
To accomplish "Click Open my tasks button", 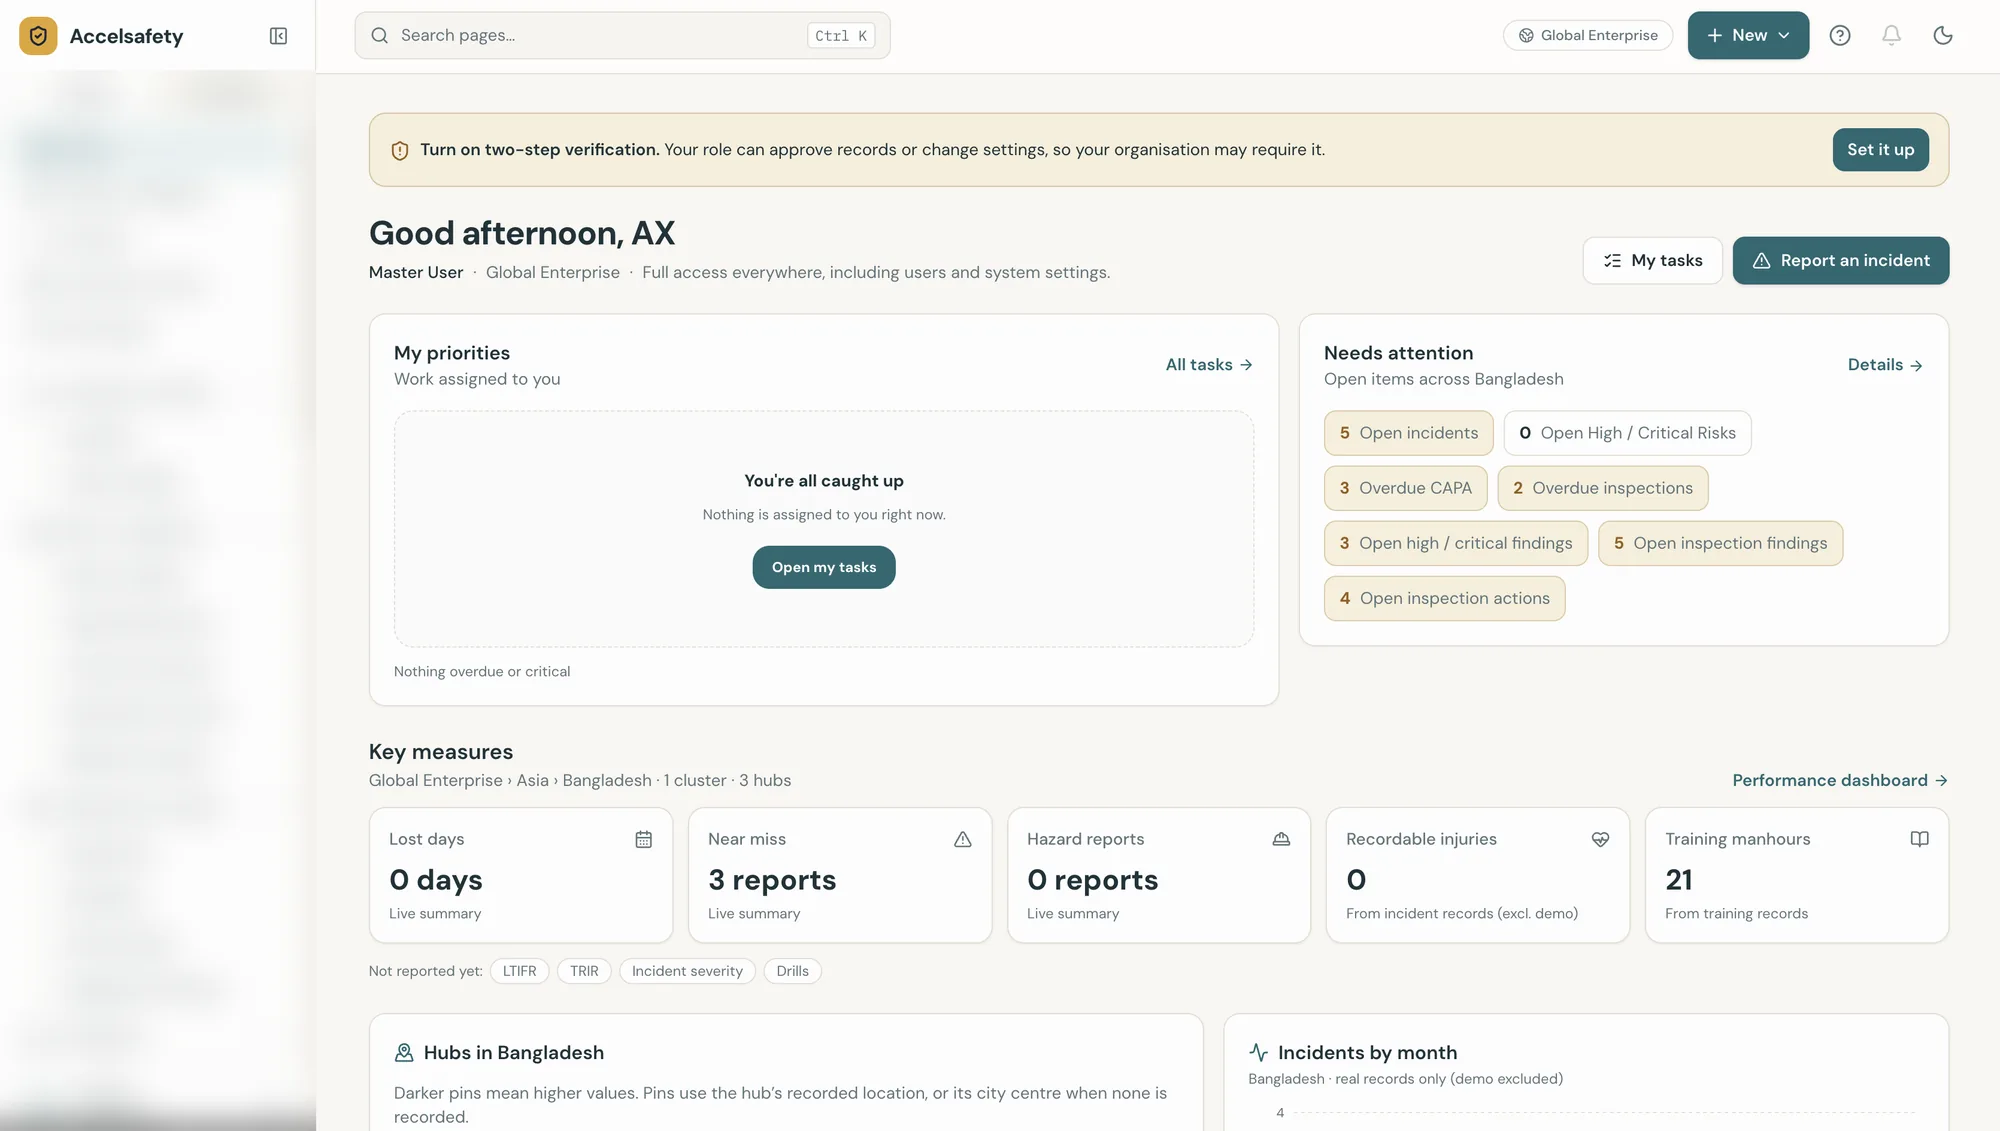I will click(824, 567).
